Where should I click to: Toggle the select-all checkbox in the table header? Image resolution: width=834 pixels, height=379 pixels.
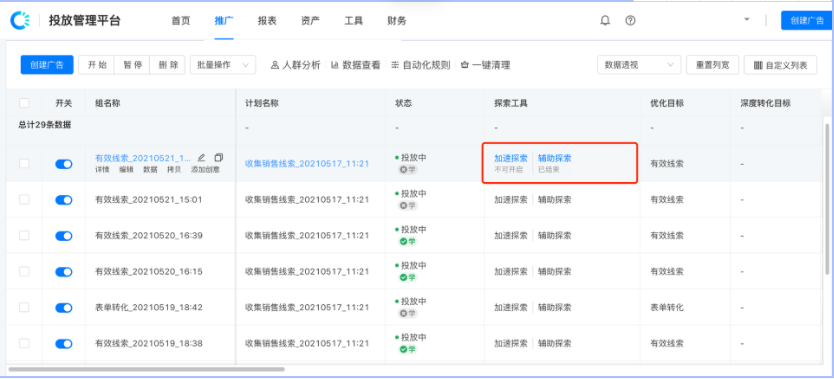24,103
